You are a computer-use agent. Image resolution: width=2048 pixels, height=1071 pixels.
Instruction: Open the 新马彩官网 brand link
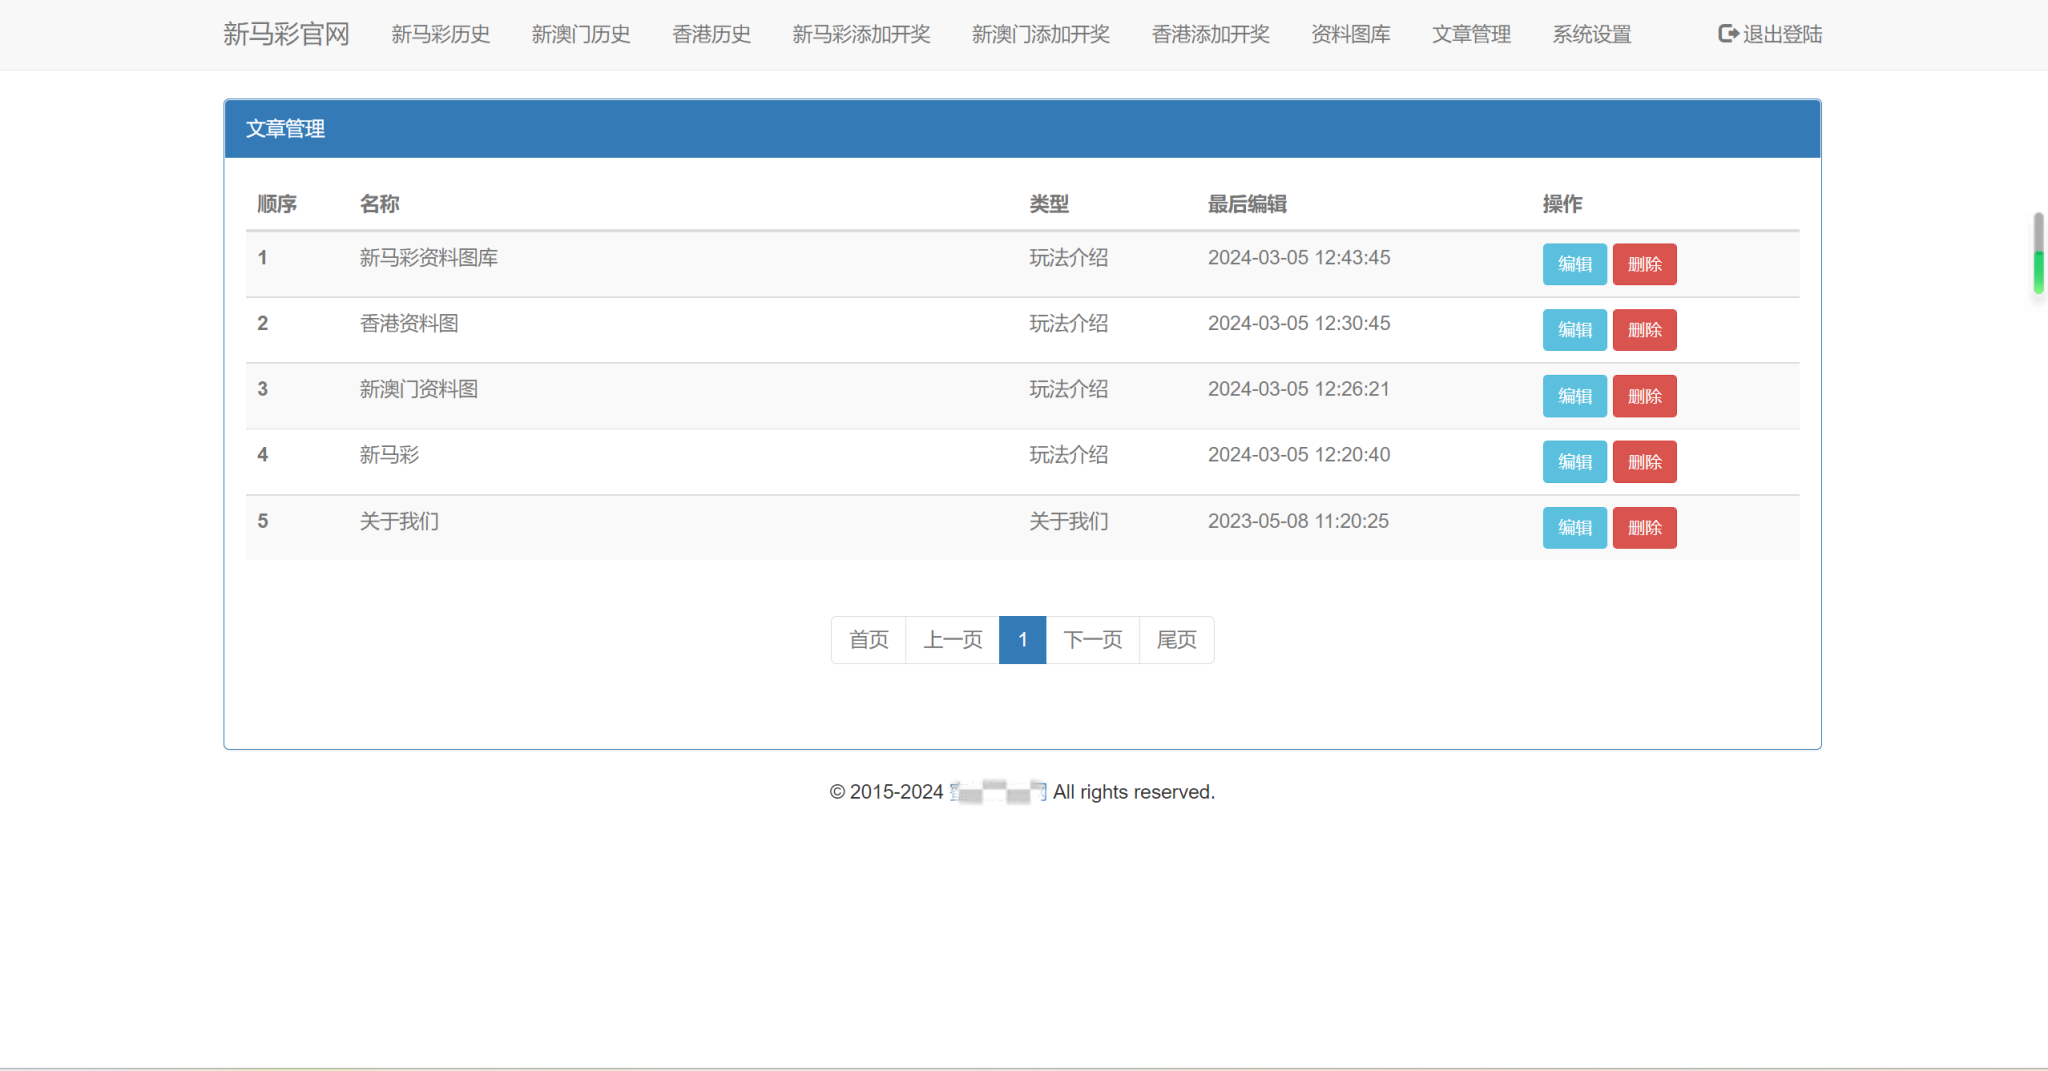pos(286,34)
